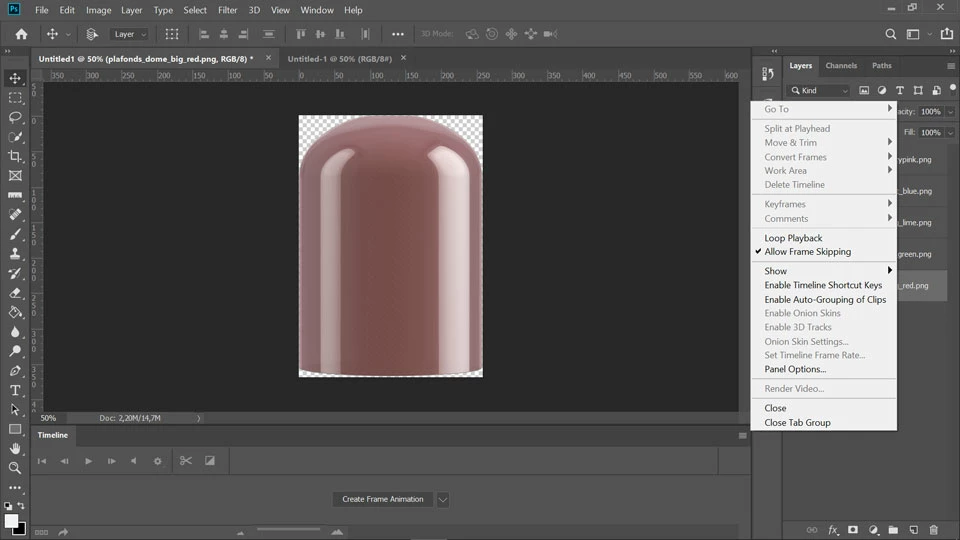960x540 pixels.
Task: Select the Lasso tool
Action: click(x=15, y=117)
